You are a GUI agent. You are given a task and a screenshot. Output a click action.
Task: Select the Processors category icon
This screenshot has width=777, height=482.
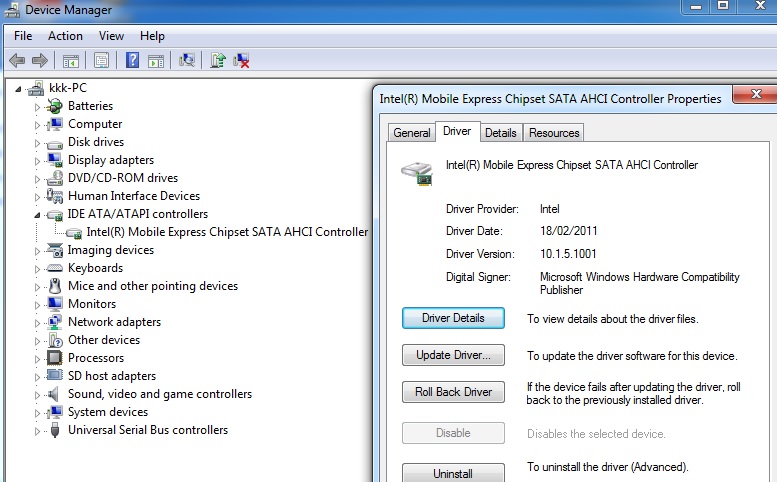[x=54, y=358]
